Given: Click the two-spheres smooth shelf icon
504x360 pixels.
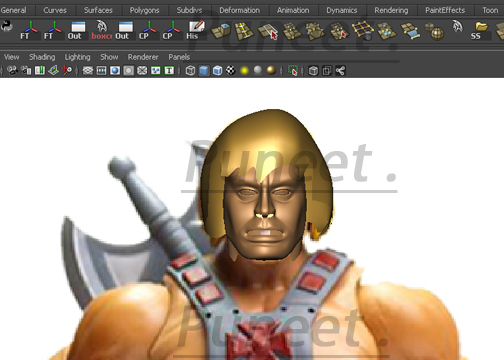Looking at the screenshot, I should click(x=435, y=31).
